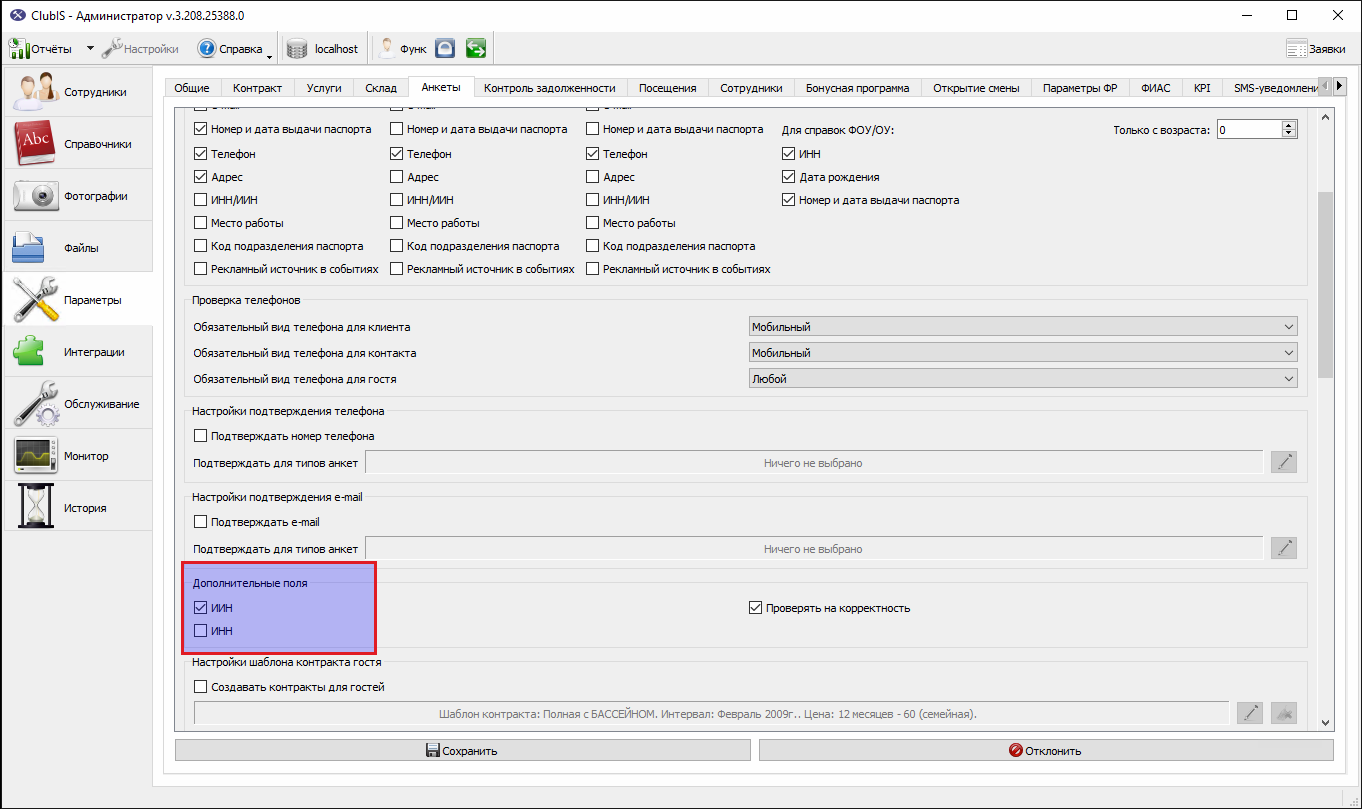Screen dimensions: 1362x809
Task: Click the edit pencil next to phone questionnaire types
Action: click(1284, 462)
